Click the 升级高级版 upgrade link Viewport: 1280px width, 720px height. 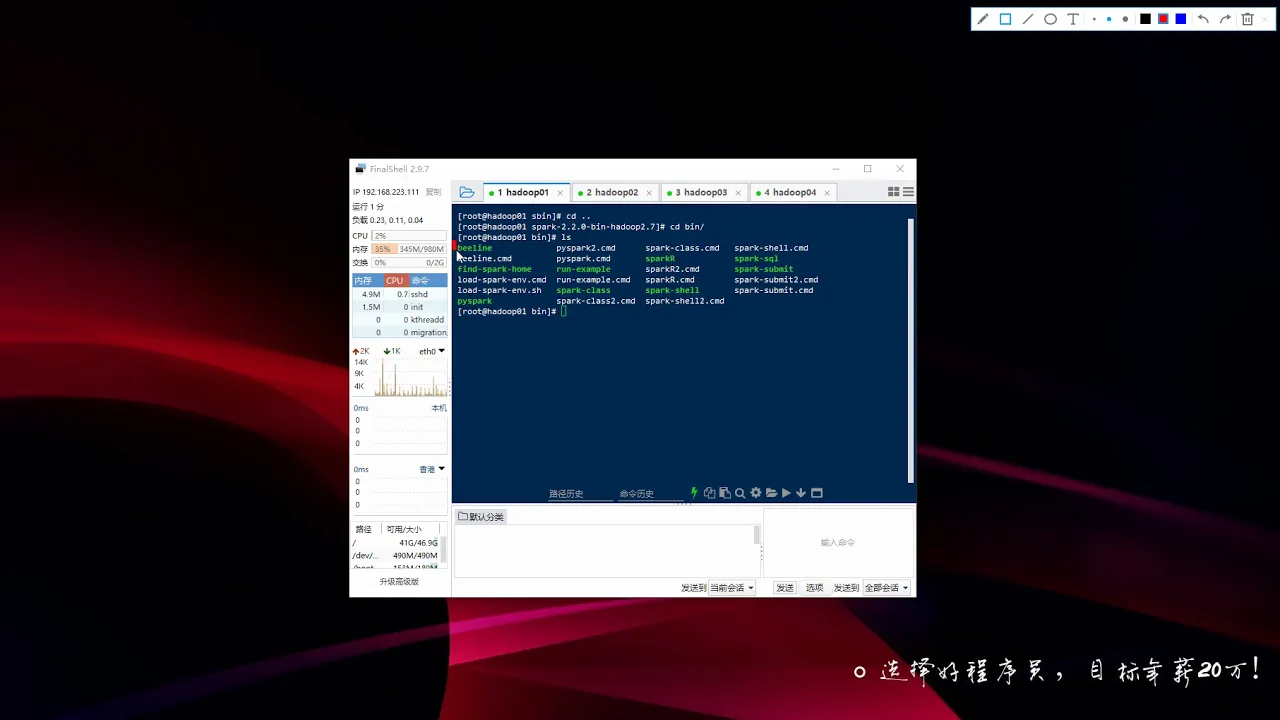399,582
